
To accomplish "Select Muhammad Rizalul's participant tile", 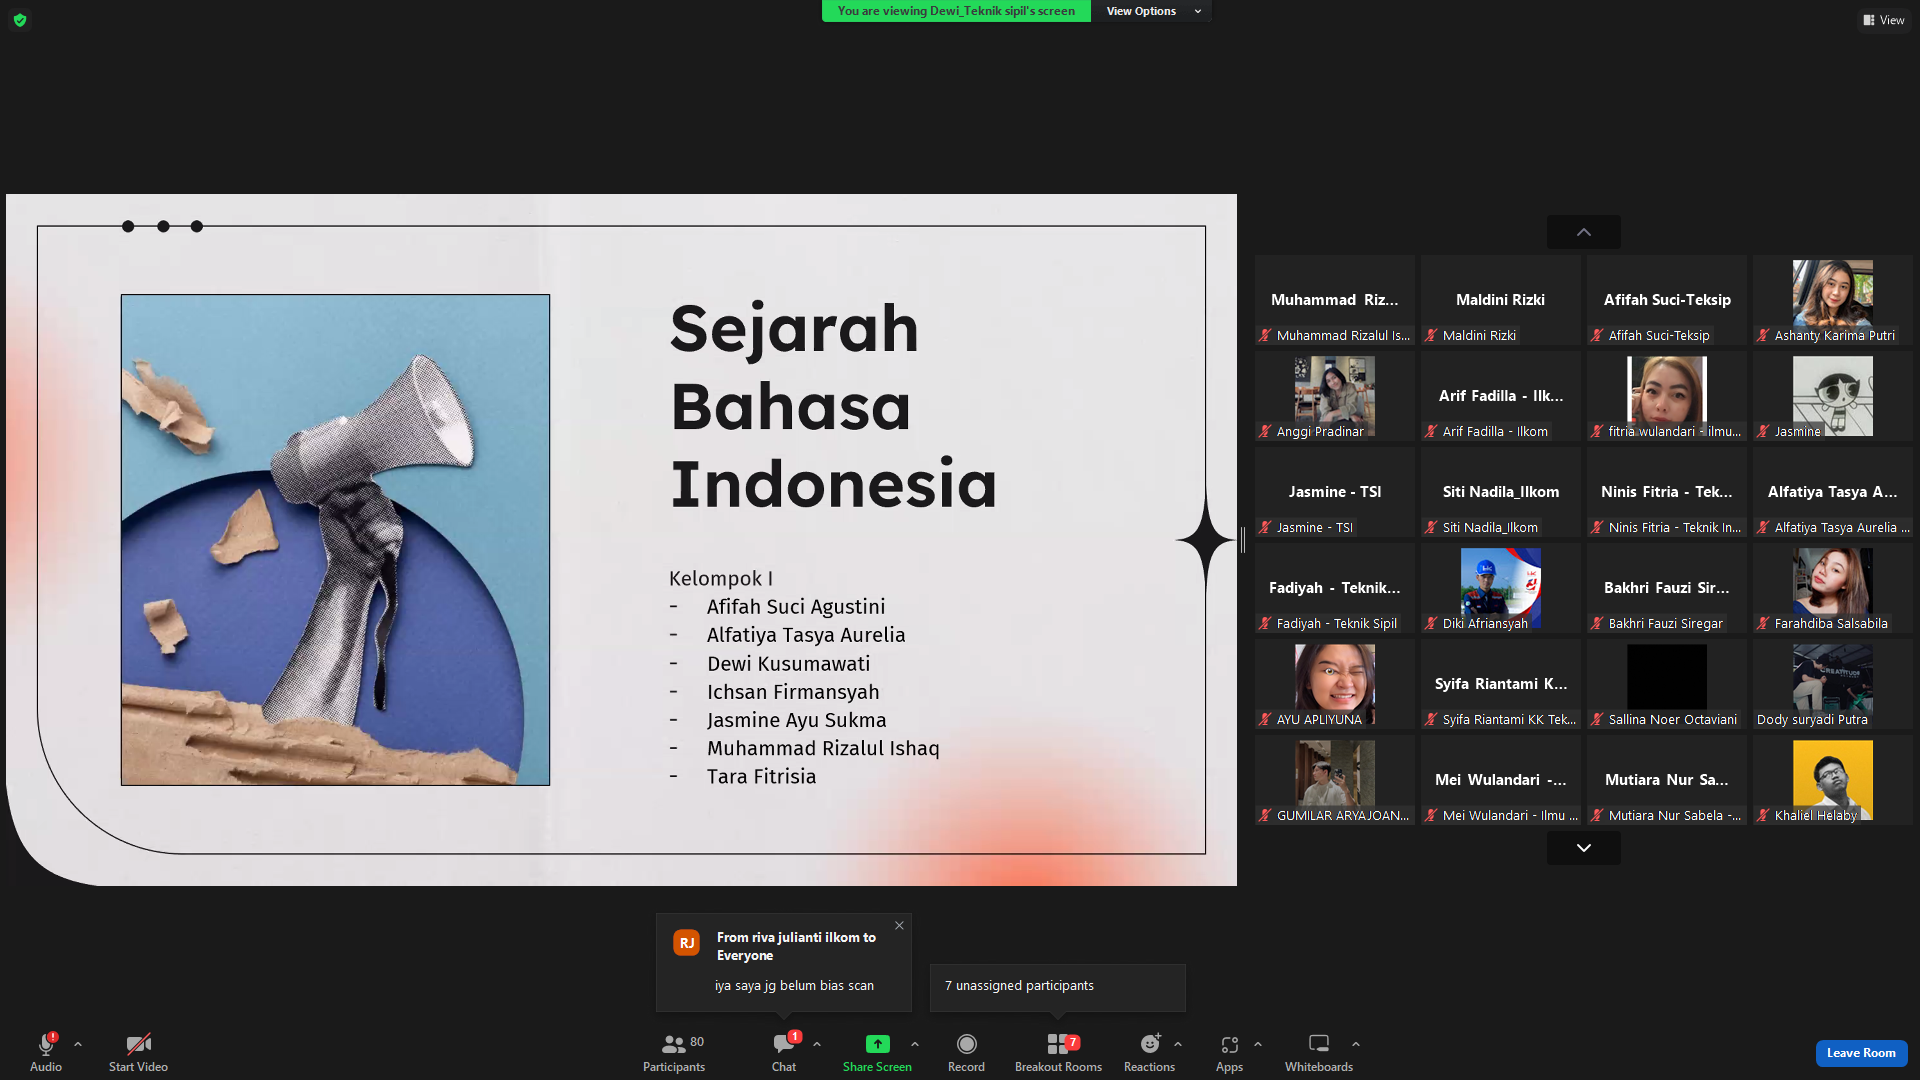I will 1335,300.
